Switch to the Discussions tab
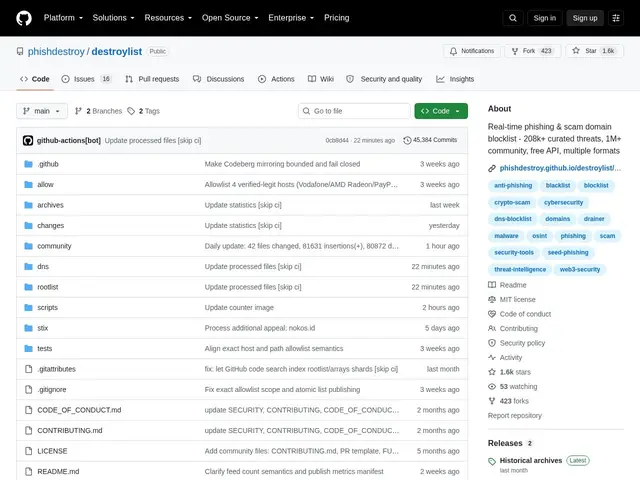This screenshot has width=640, height=480. [x=218, y=79]
